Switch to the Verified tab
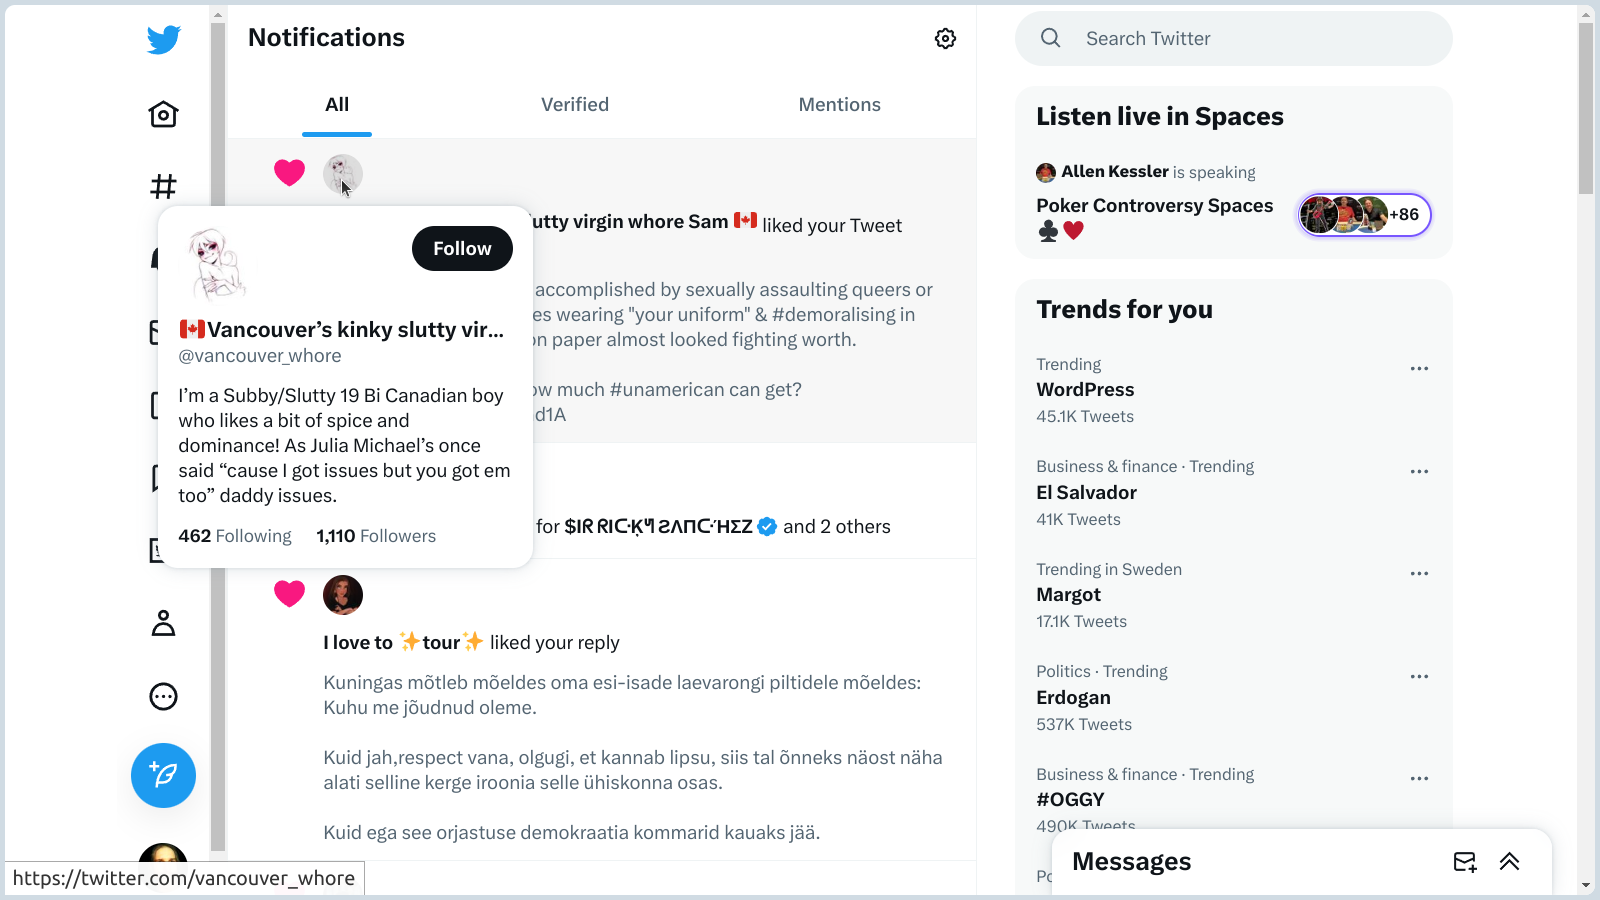 tap(575, 105)
